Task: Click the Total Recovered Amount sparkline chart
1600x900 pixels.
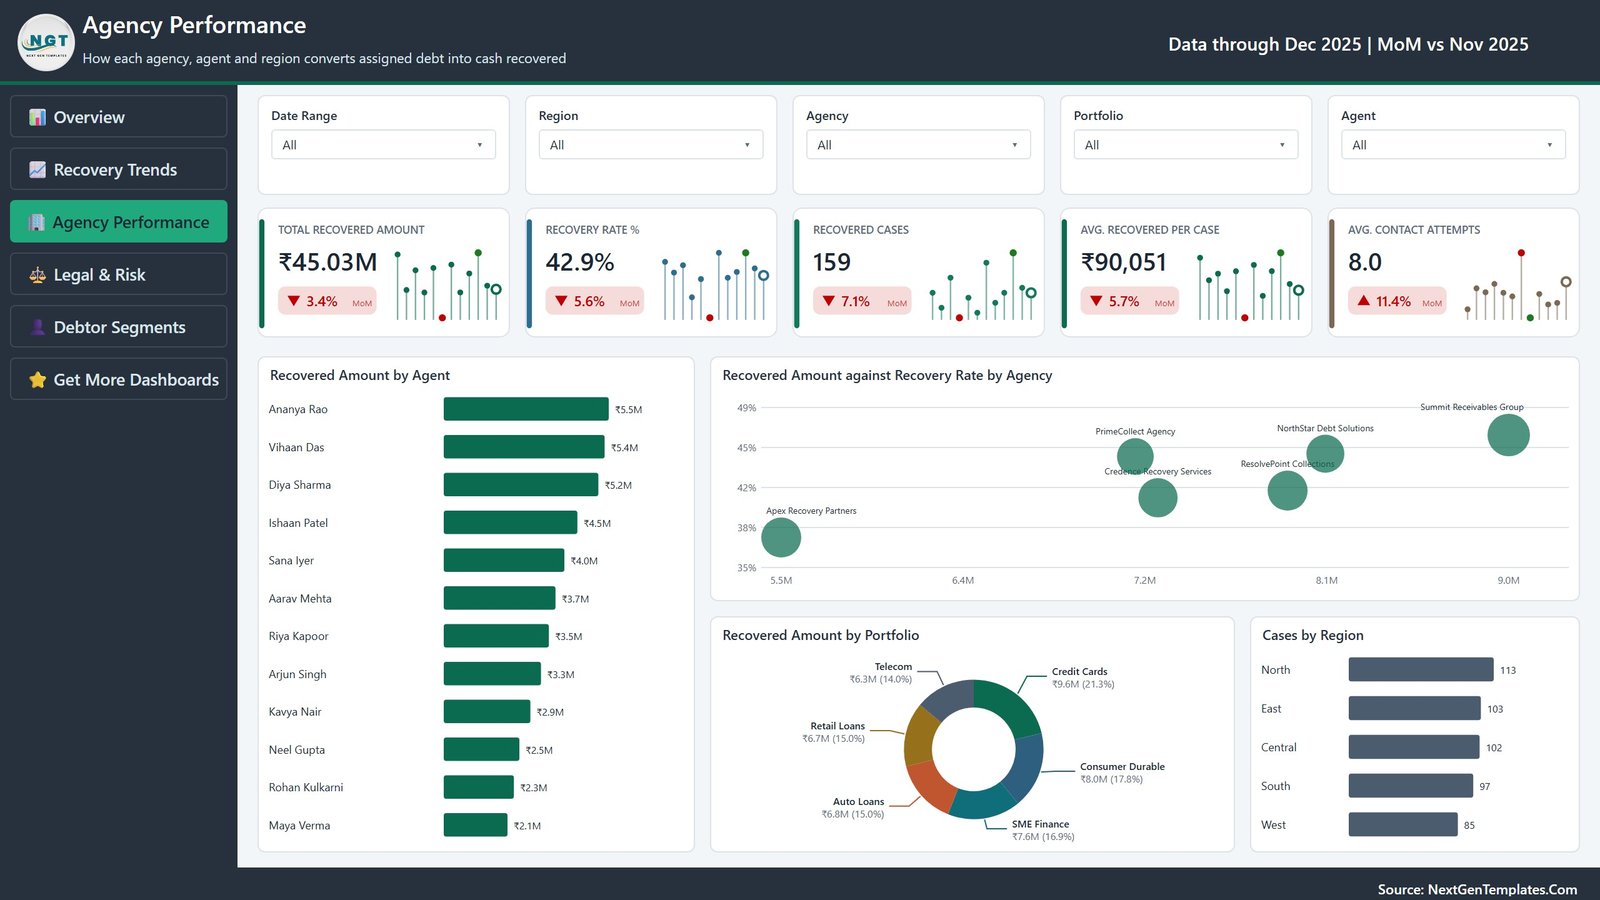Action: coord(448,285)
